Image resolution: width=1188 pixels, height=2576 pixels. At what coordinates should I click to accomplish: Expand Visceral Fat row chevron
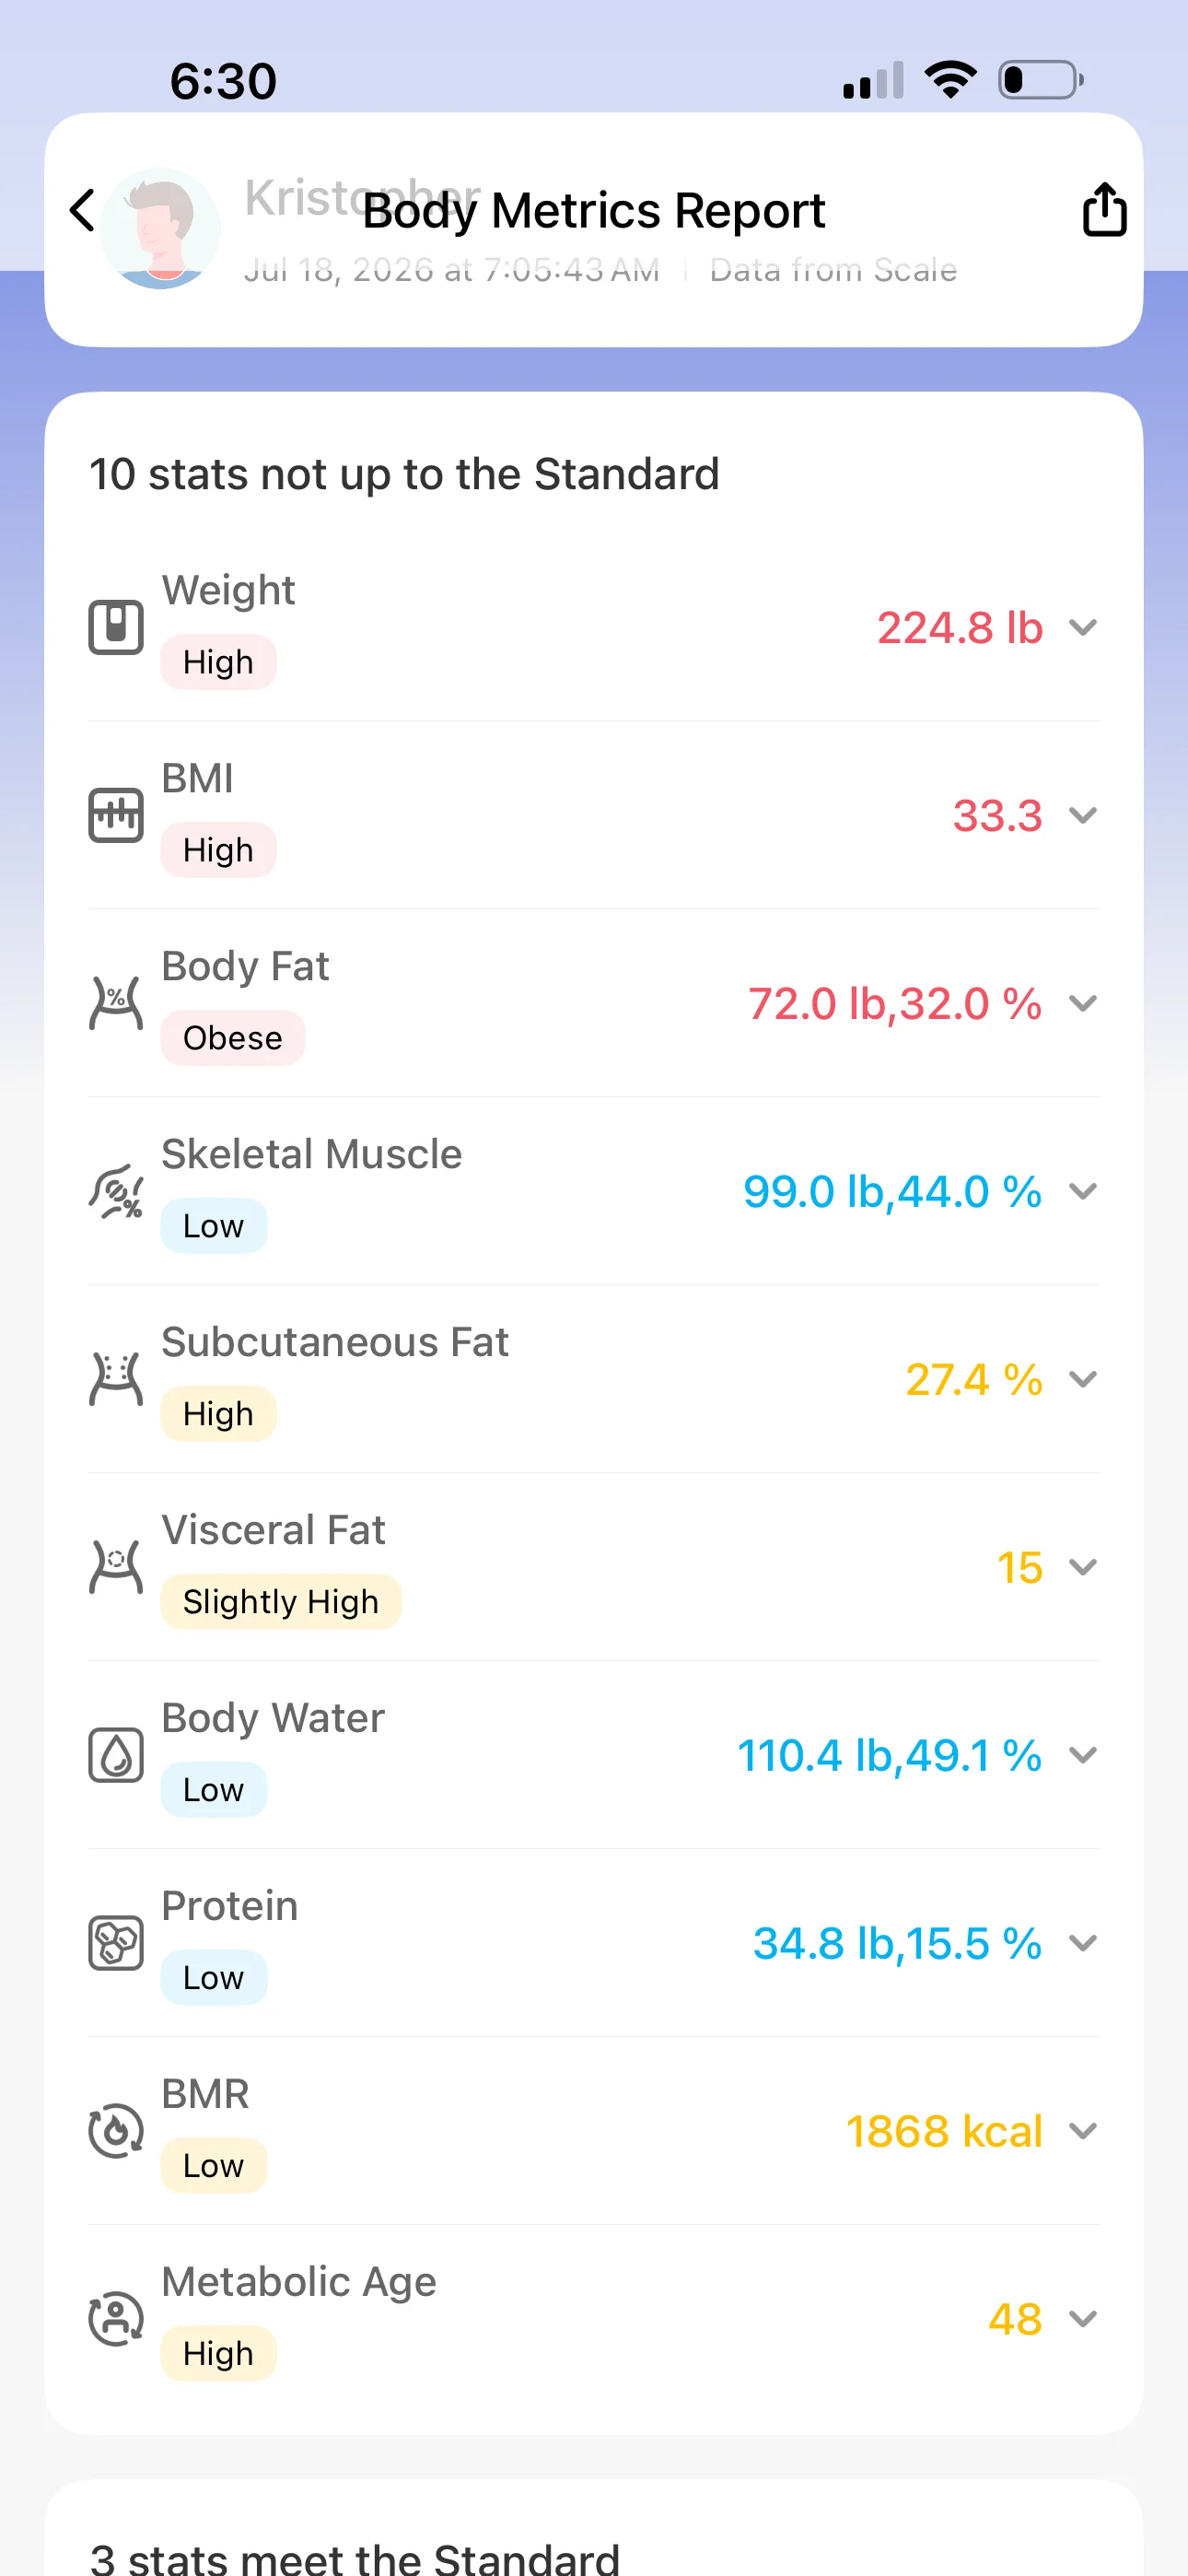click(x=1083, y=1568)
